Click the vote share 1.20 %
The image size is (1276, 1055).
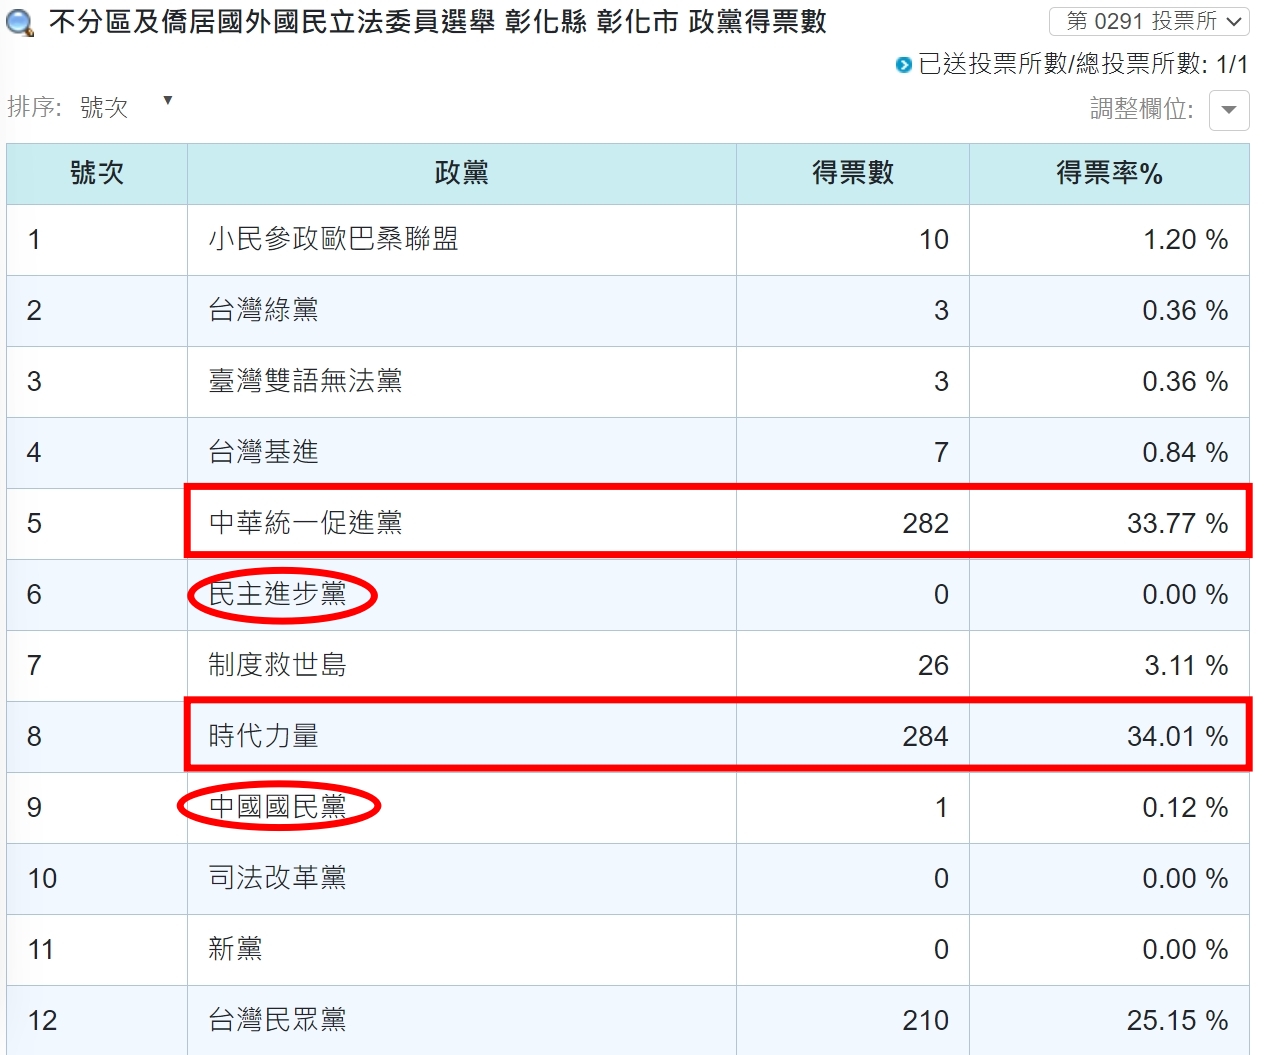pos(1185,239)
